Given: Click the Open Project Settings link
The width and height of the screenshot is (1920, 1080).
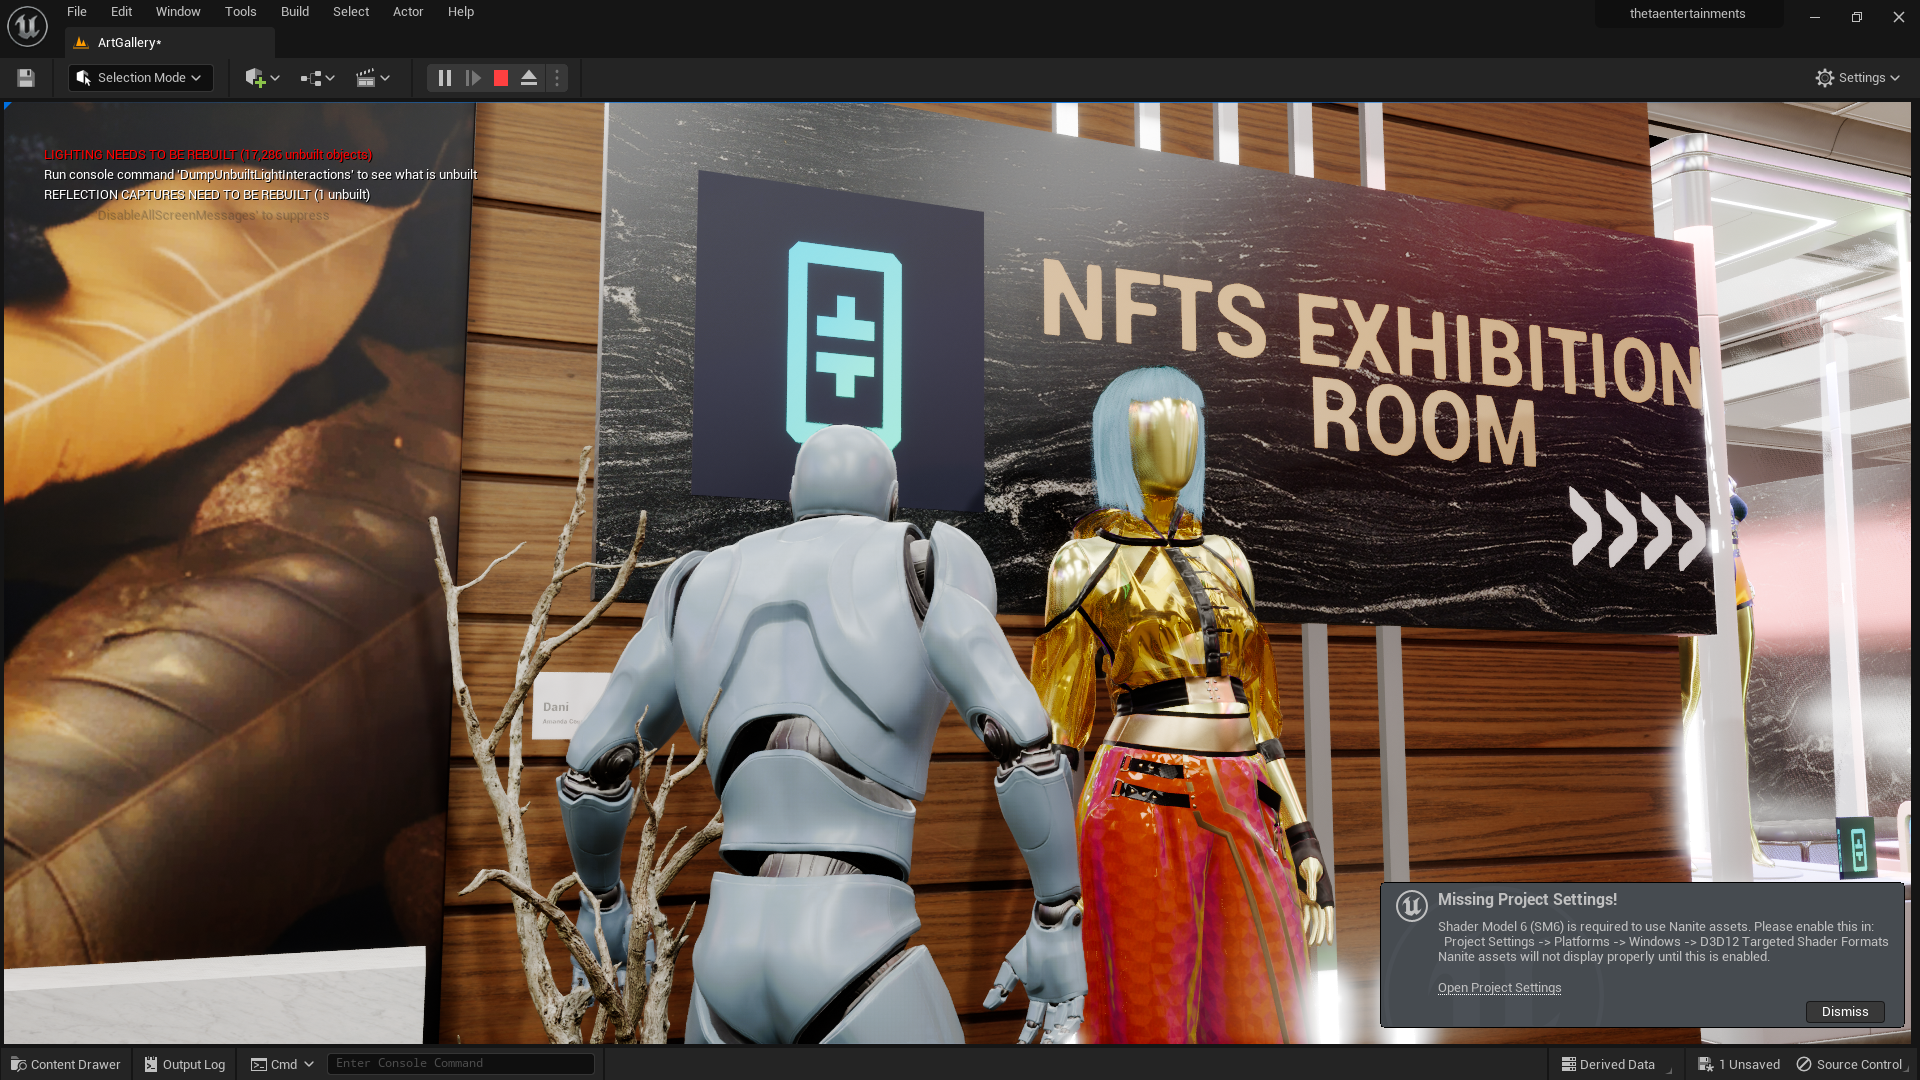Looking at the screenshot, I should pyautogui.click(x=1499, y=988).
